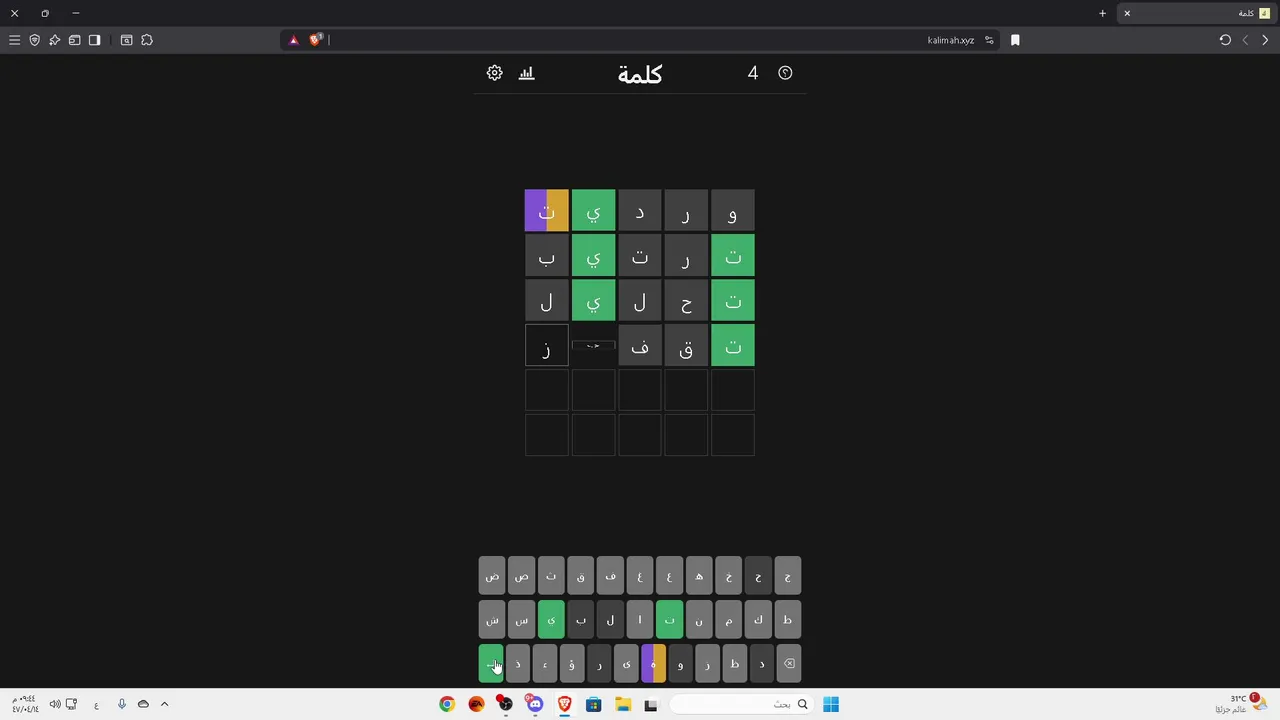Viewport: 1280px width, 720px height.
Task: Delete a letter with the backspace key
Action: (x=789, y=664)
